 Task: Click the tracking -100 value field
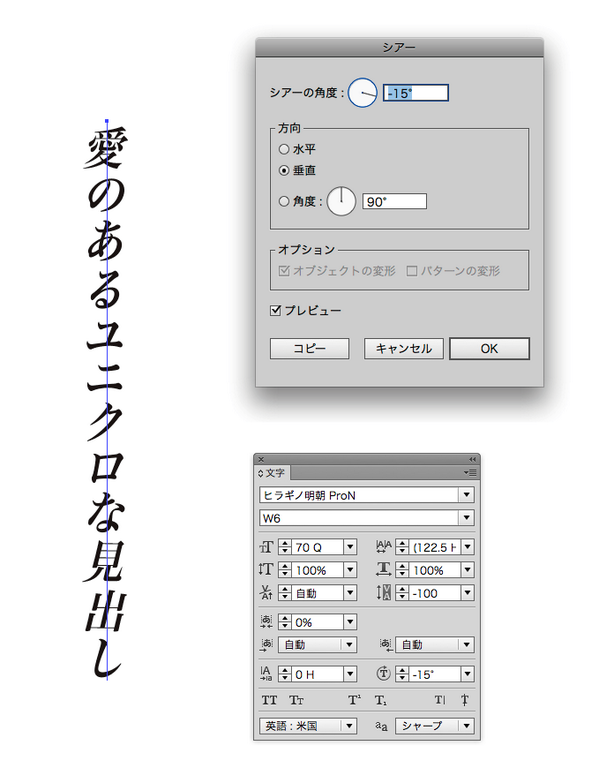click(435, 593)
